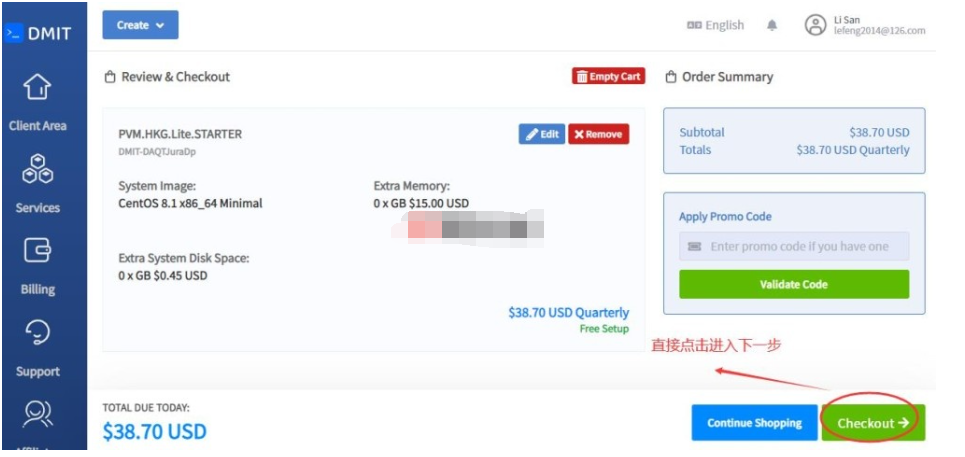Click the notification bell icon
The height and width of the screenshot is (457, 965).
pos(772,26)
